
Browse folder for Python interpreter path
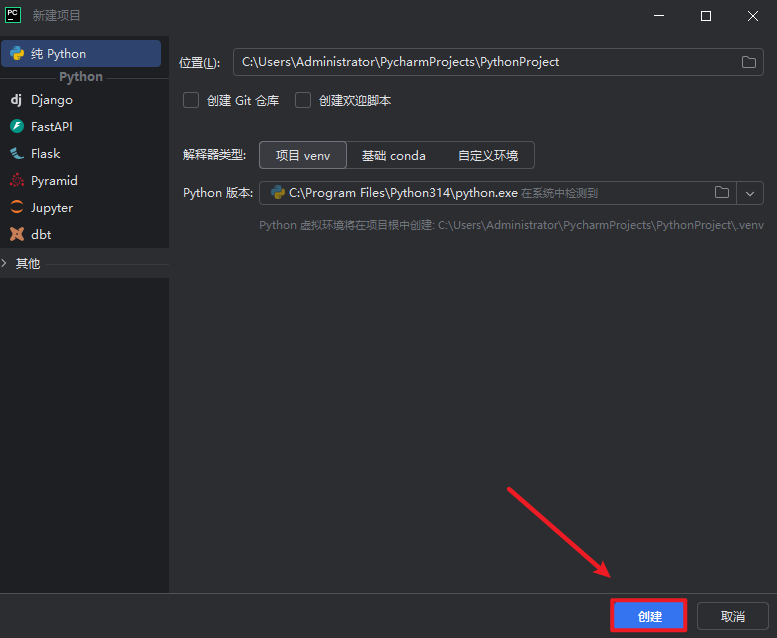point(722,193)
